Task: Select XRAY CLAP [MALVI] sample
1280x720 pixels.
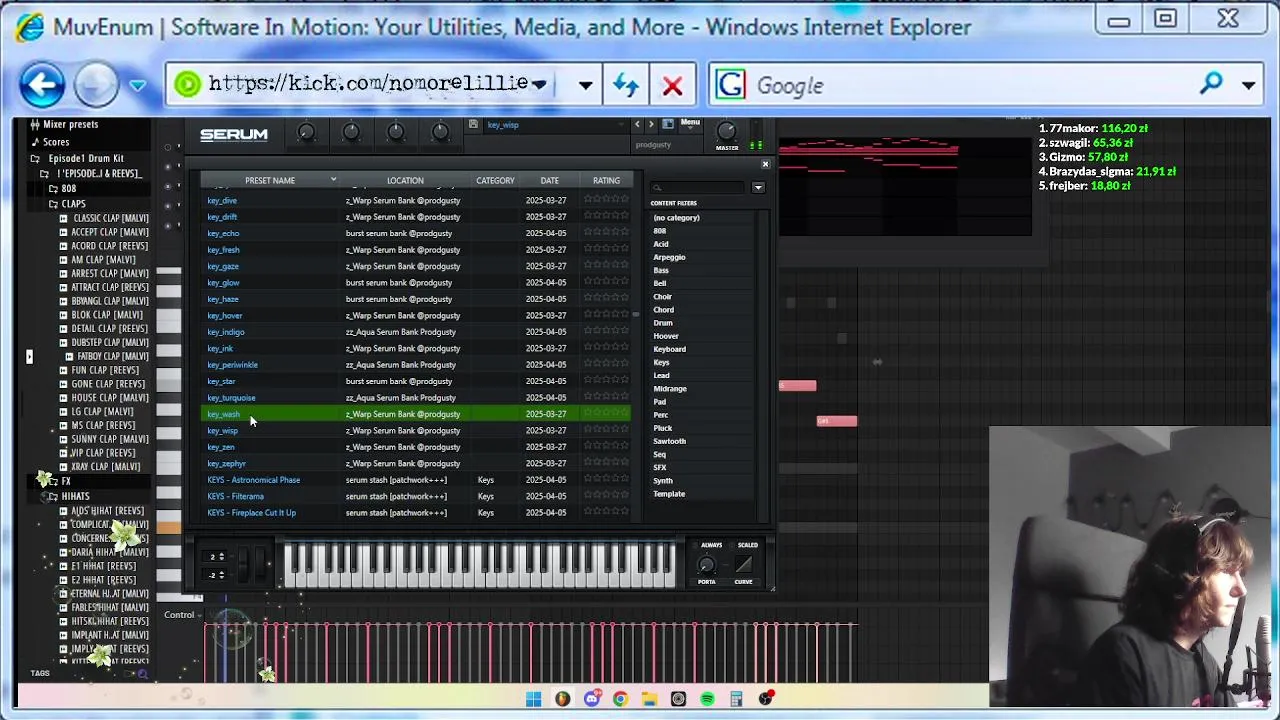Action: (x=105, y=467)
